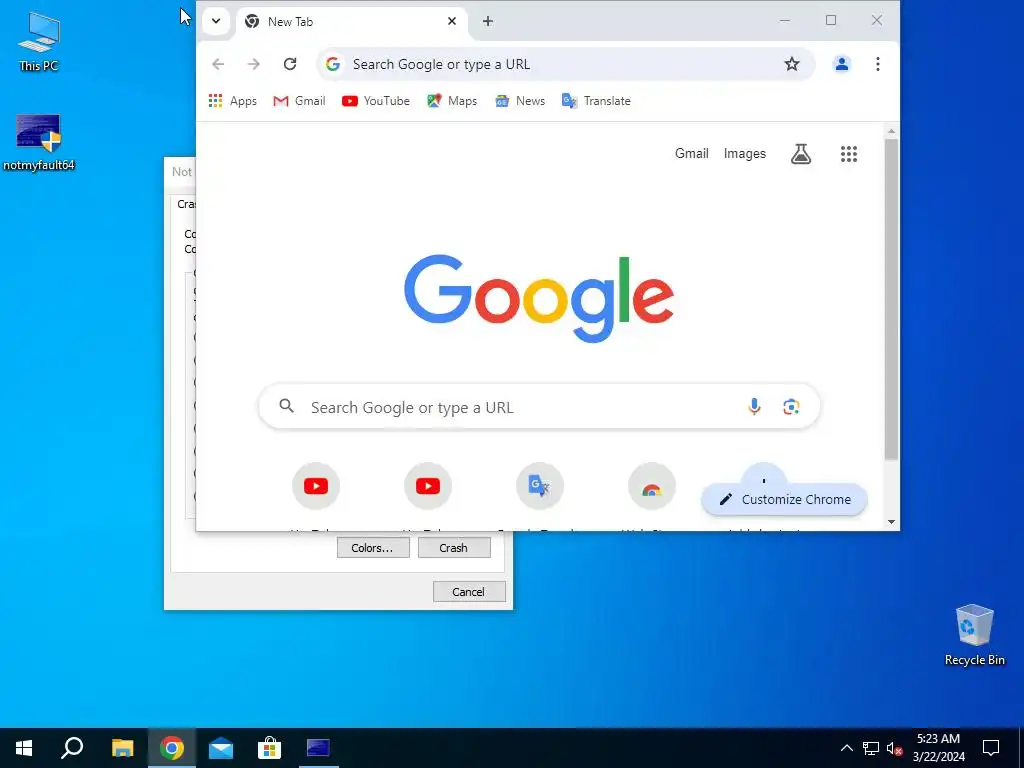Search by image with Lens icon
Viewport: 1024px width, 768px height.
[792, 407]
